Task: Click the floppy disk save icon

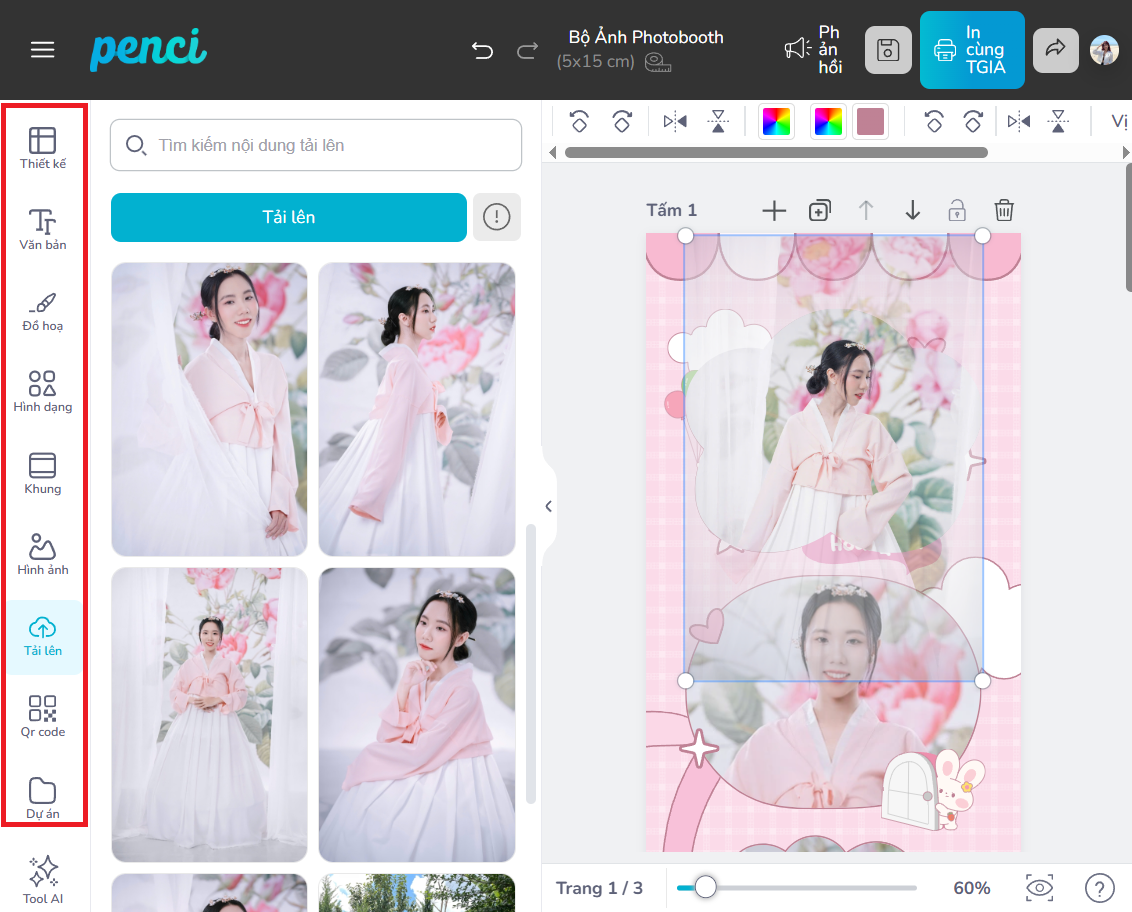Action: click(887, 50)
